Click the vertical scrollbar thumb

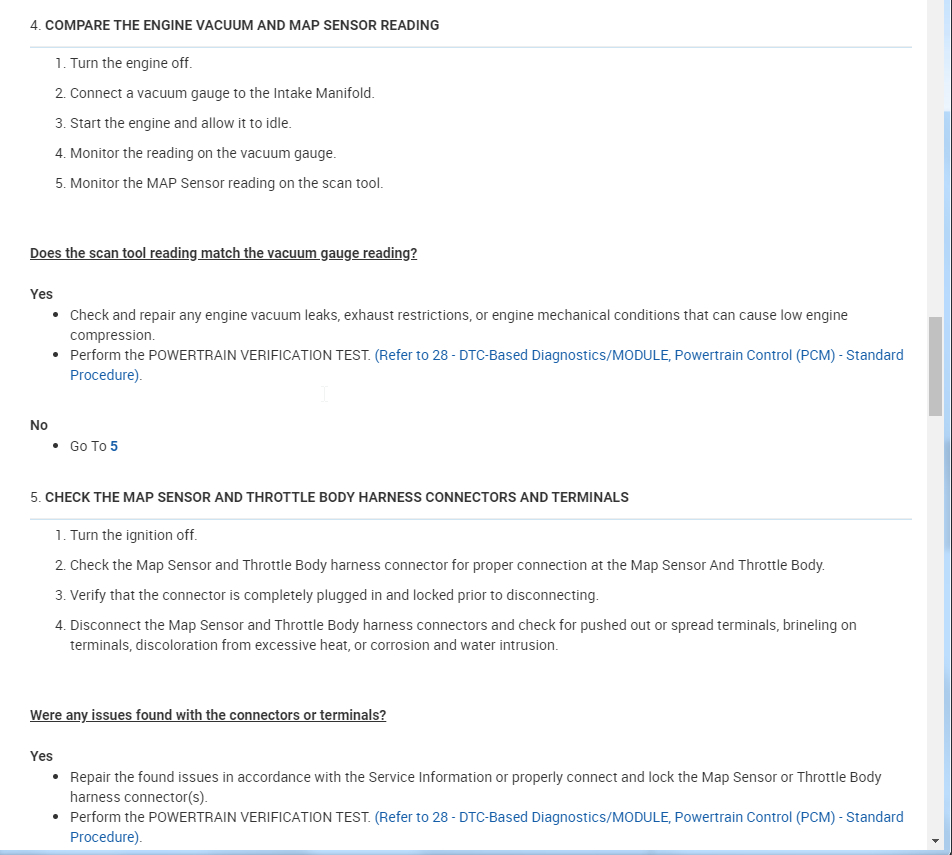tap(935, 366)
